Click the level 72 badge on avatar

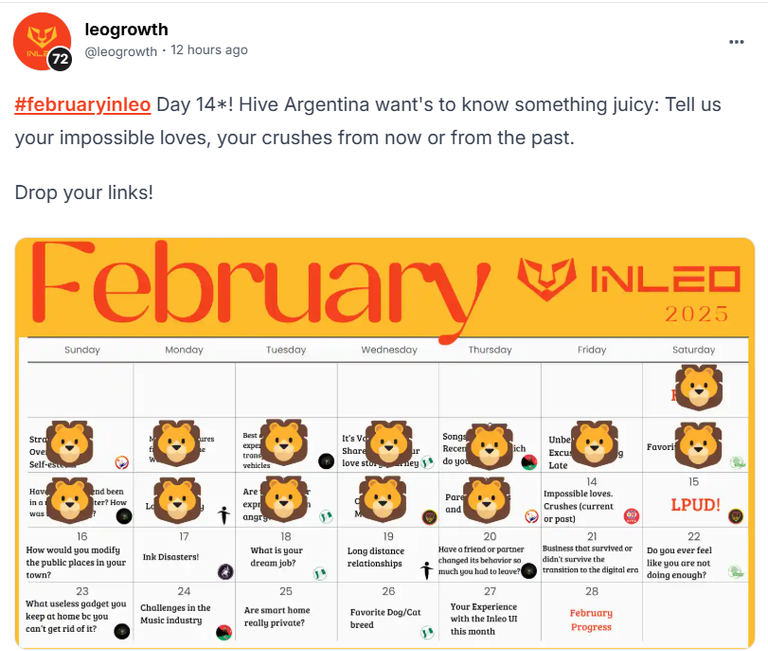point(60,59)
